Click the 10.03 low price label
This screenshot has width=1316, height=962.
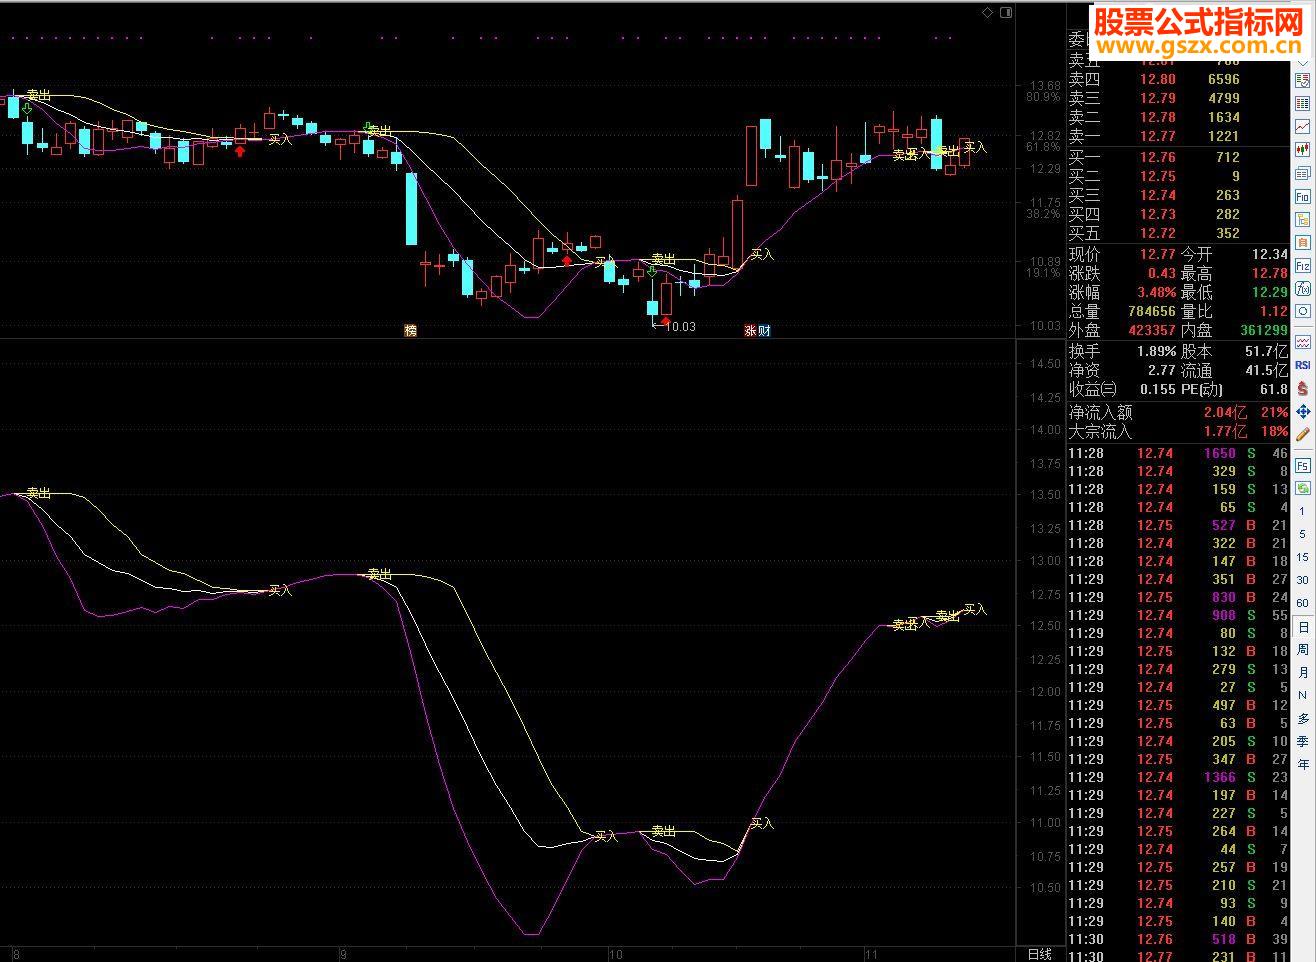(x=680, y=327)
